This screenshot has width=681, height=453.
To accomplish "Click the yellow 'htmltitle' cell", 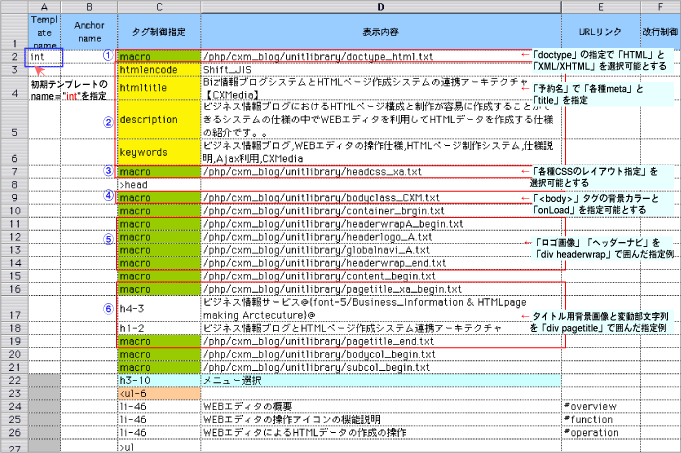I will coord(159,88).
